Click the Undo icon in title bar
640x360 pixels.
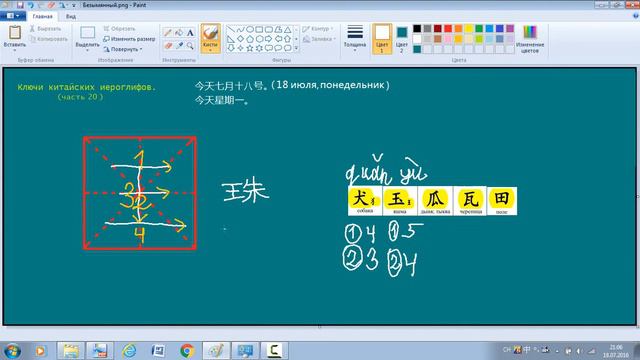coord(31,5)
